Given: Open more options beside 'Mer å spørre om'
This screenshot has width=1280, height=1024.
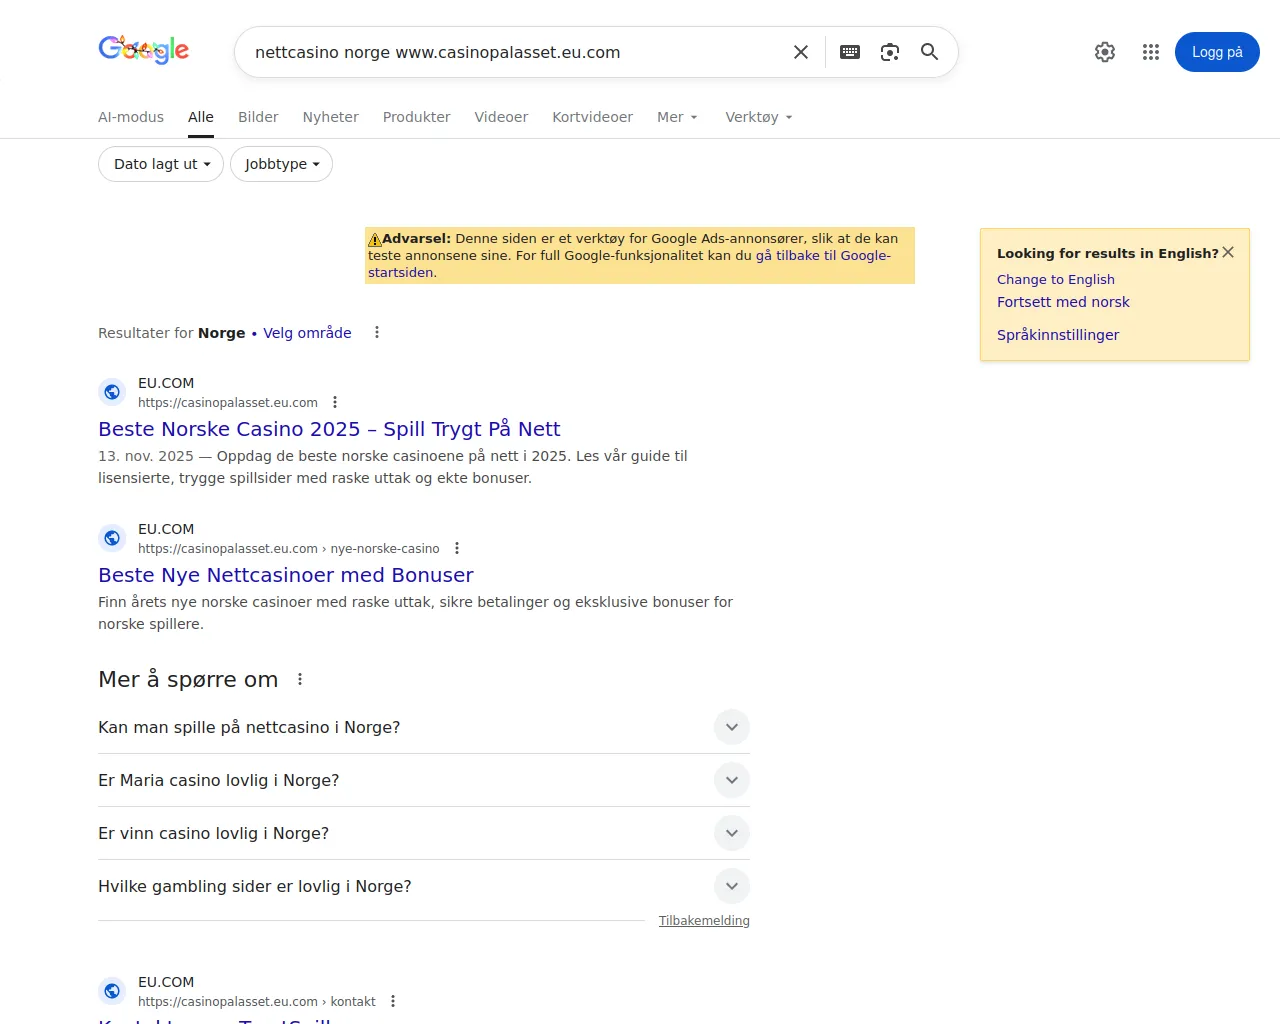Looking at the screenshot, I should click(x=300, y=679).
